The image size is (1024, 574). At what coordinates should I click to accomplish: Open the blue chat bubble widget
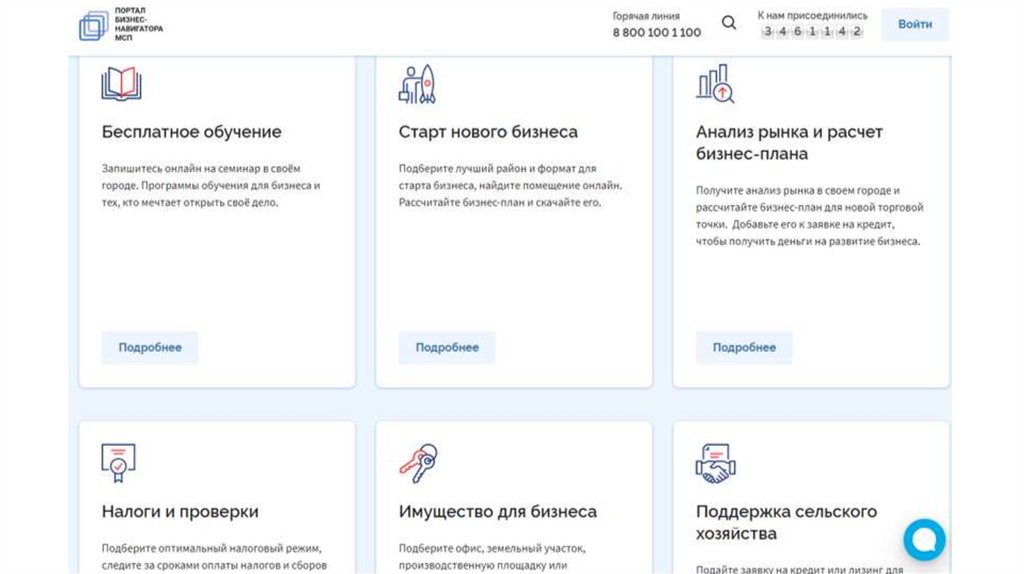pos(924,539)
